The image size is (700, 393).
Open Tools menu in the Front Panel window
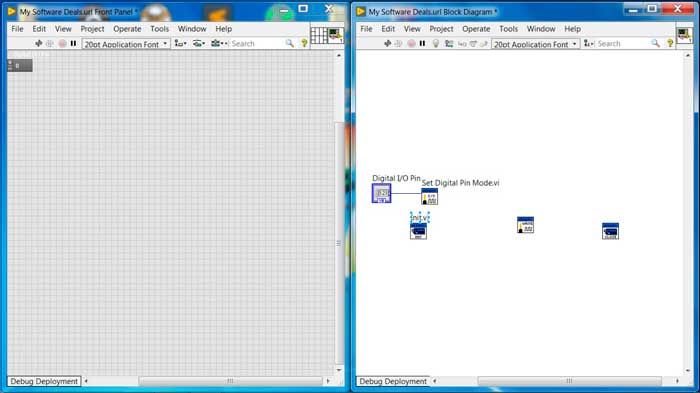click(x=159, y=29)
